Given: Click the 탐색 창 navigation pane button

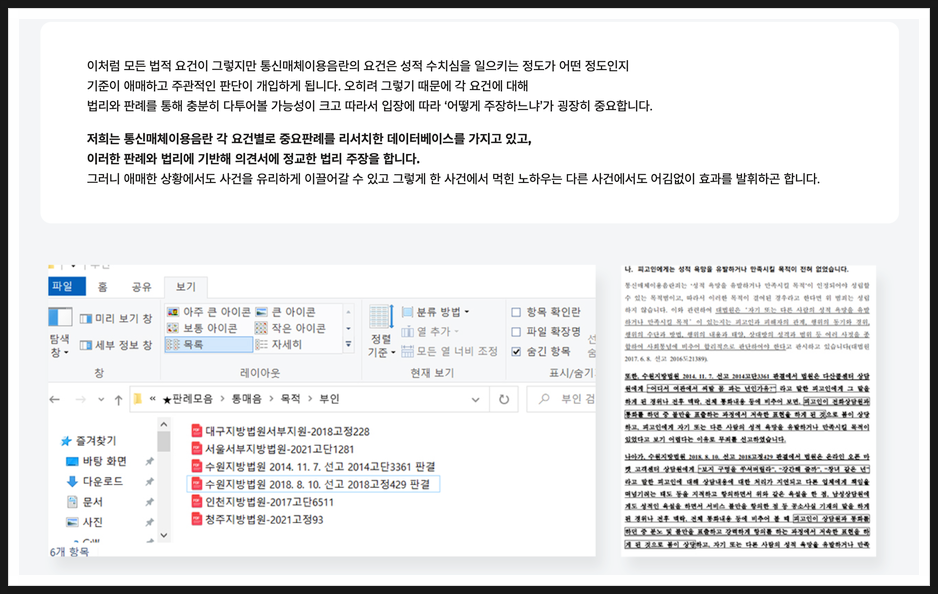Looking at the screenshot, I should point(59,333).
